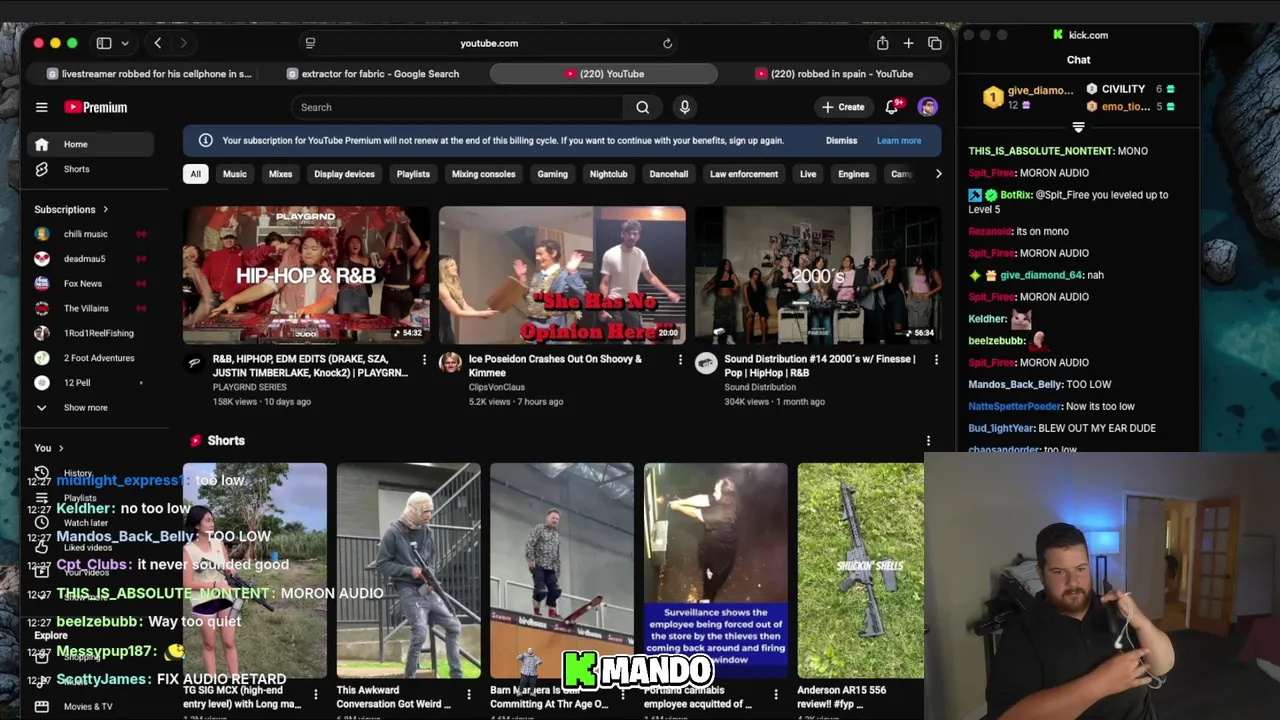Open Movies & TV in sidebar

[x=88, y=706]
